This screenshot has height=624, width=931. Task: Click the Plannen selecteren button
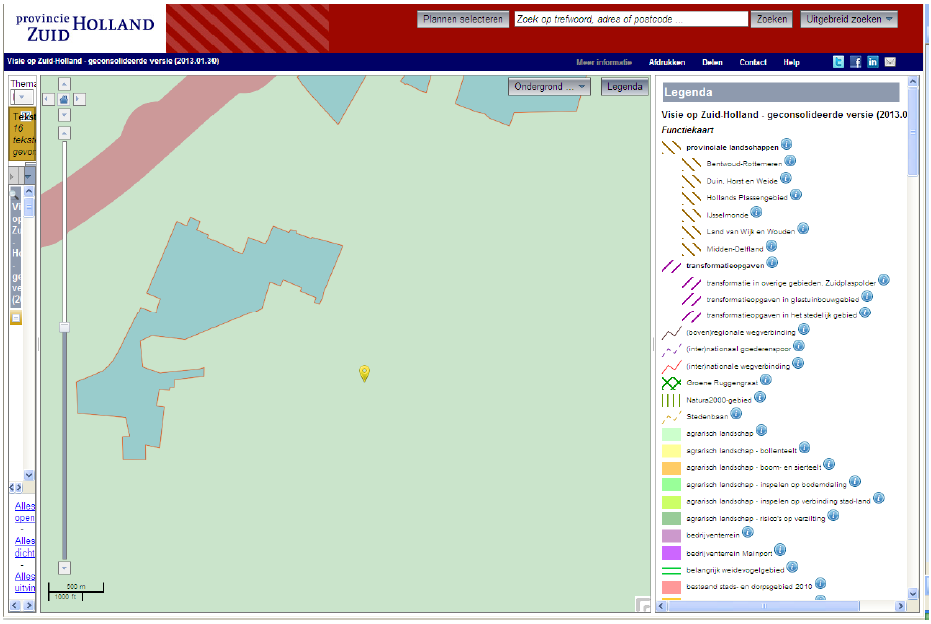click(463, 19)
